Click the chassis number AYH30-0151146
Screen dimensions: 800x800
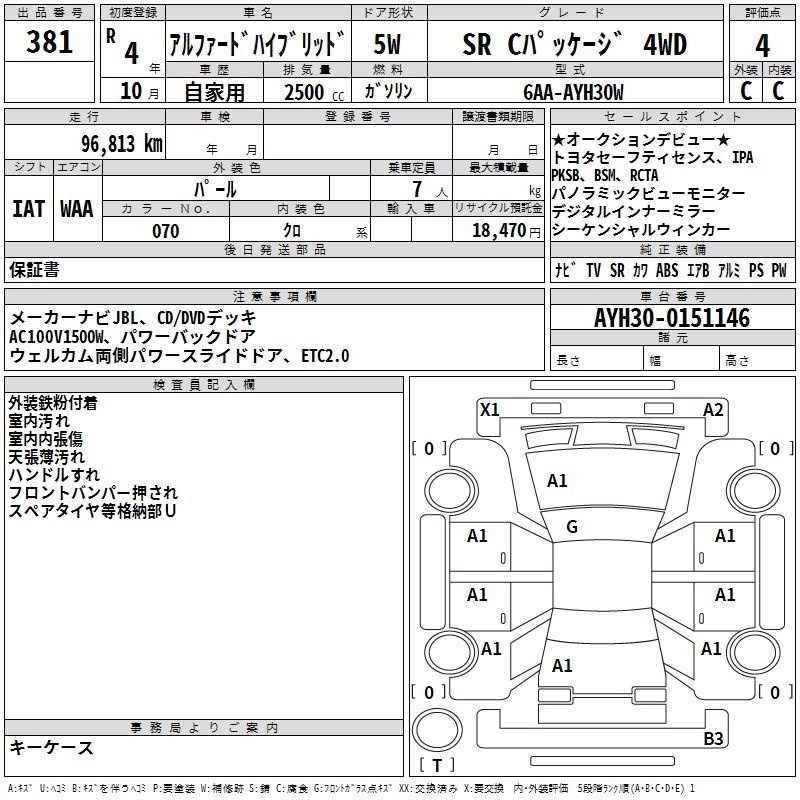[671, 318]
